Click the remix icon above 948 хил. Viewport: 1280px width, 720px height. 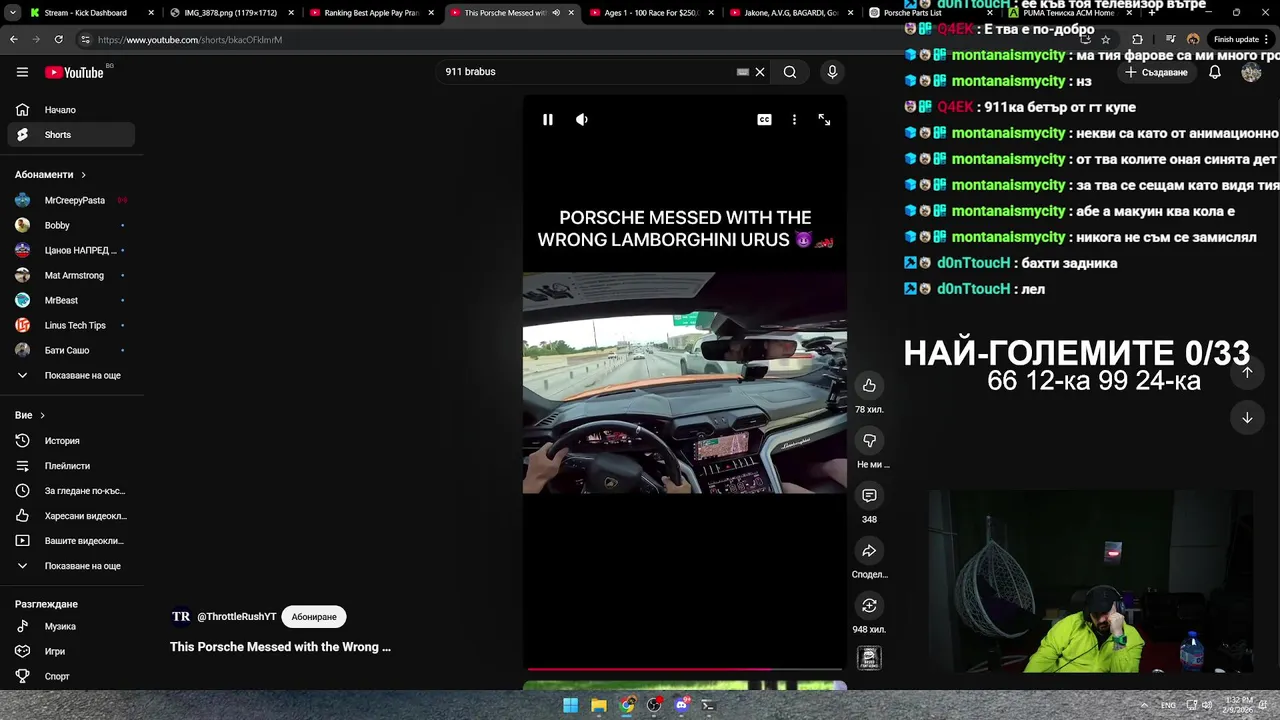click(x=869, y=606)
